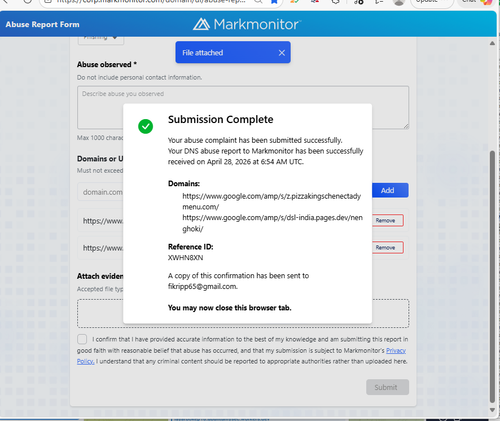Click the bookmark star in address bar
Viewport: 500px width, 421px height.
[274, 2]
